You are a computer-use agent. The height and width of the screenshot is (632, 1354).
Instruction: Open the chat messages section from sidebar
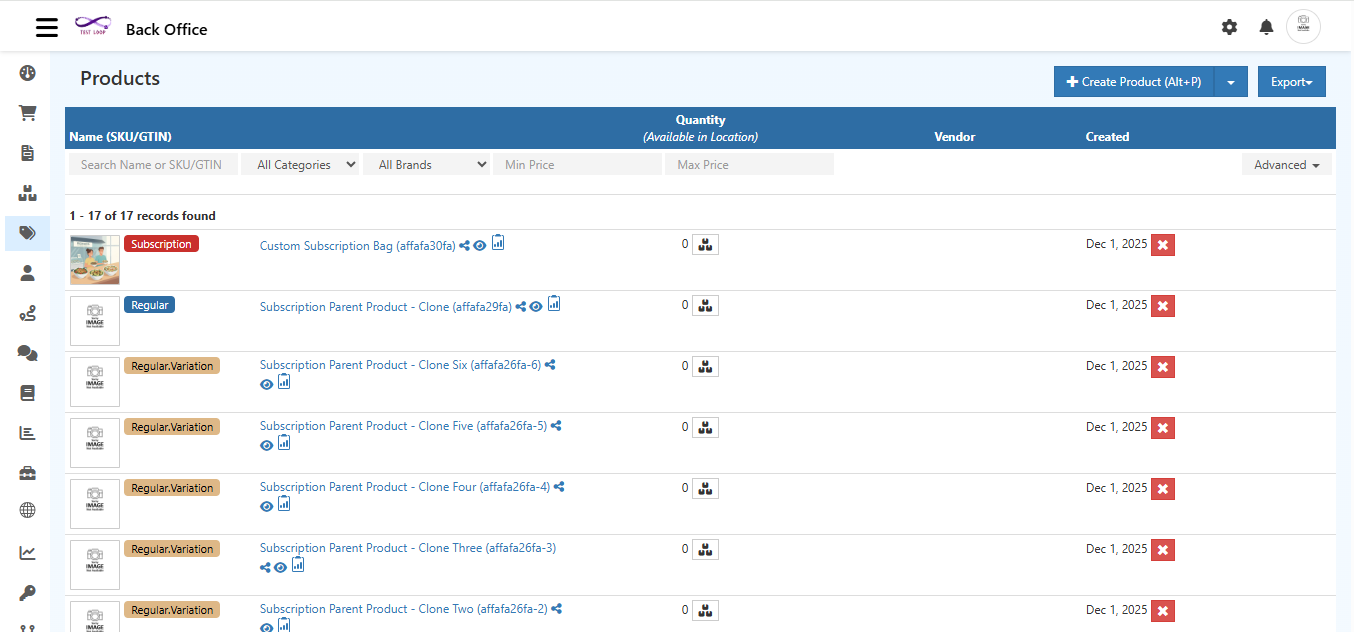[27, 352]
